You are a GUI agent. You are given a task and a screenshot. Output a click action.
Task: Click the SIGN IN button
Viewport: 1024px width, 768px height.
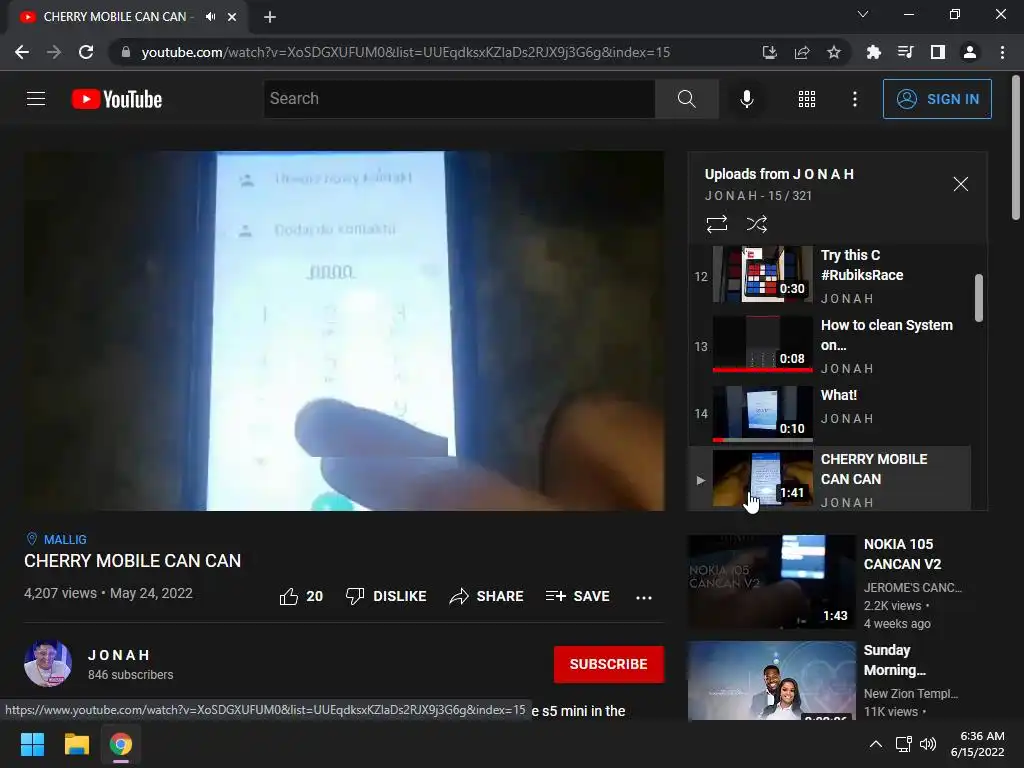tap(937, 99)
